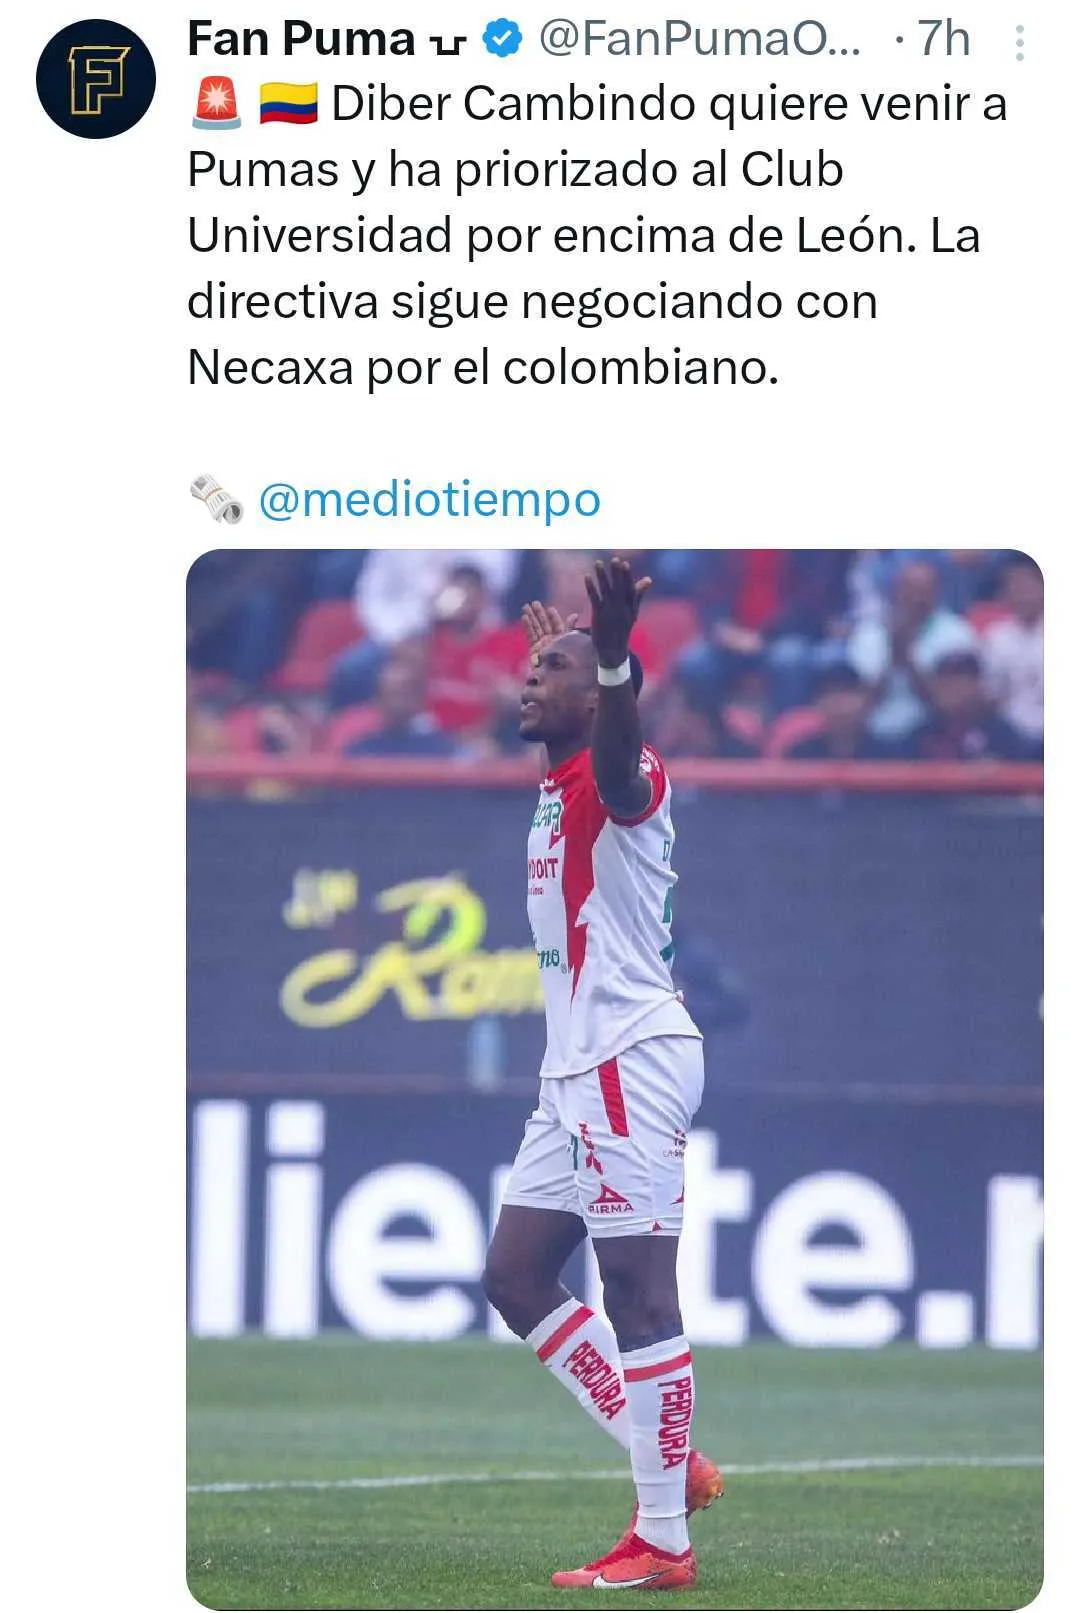
Task: Click the blue verified checkmark badge
Action: (503, 40)
